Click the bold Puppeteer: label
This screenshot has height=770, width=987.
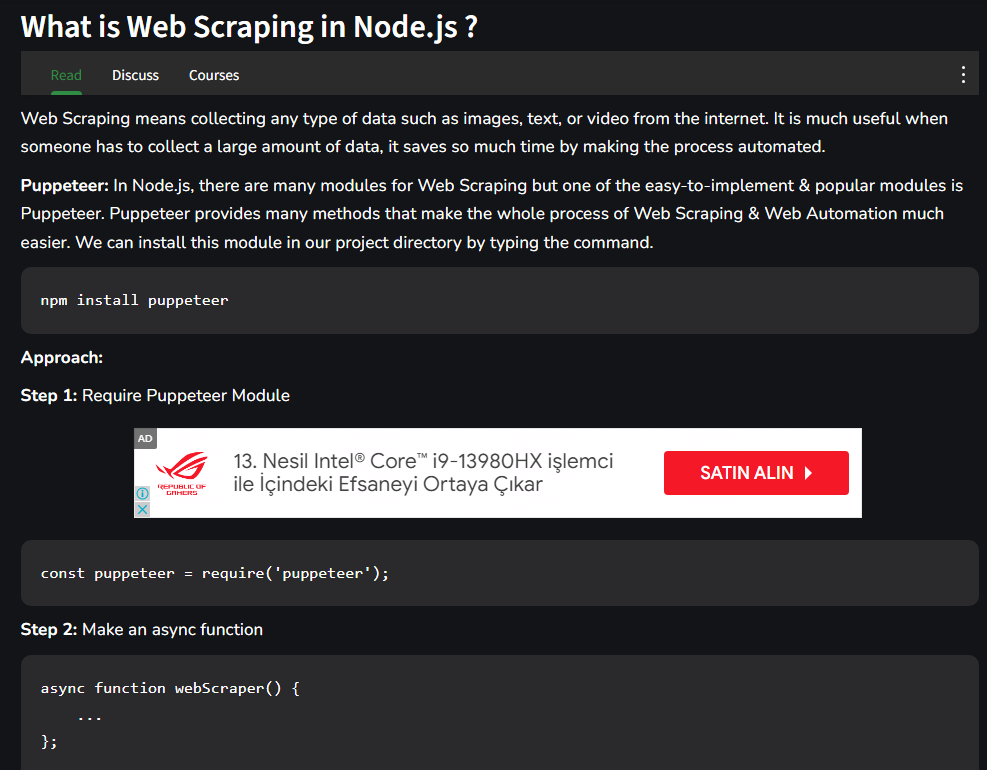pyautogui.click(x=65, y=185)
